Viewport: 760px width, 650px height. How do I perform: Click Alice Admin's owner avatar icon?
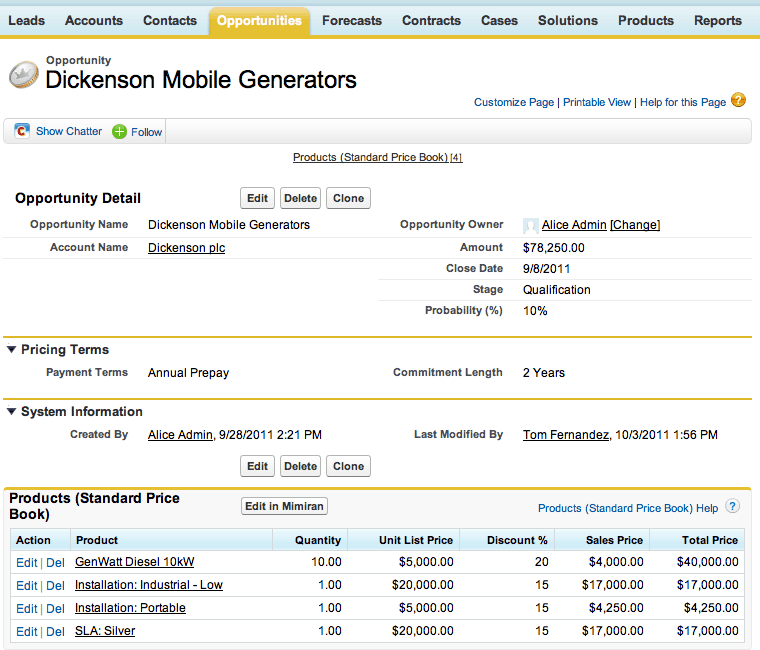[531, 225]
